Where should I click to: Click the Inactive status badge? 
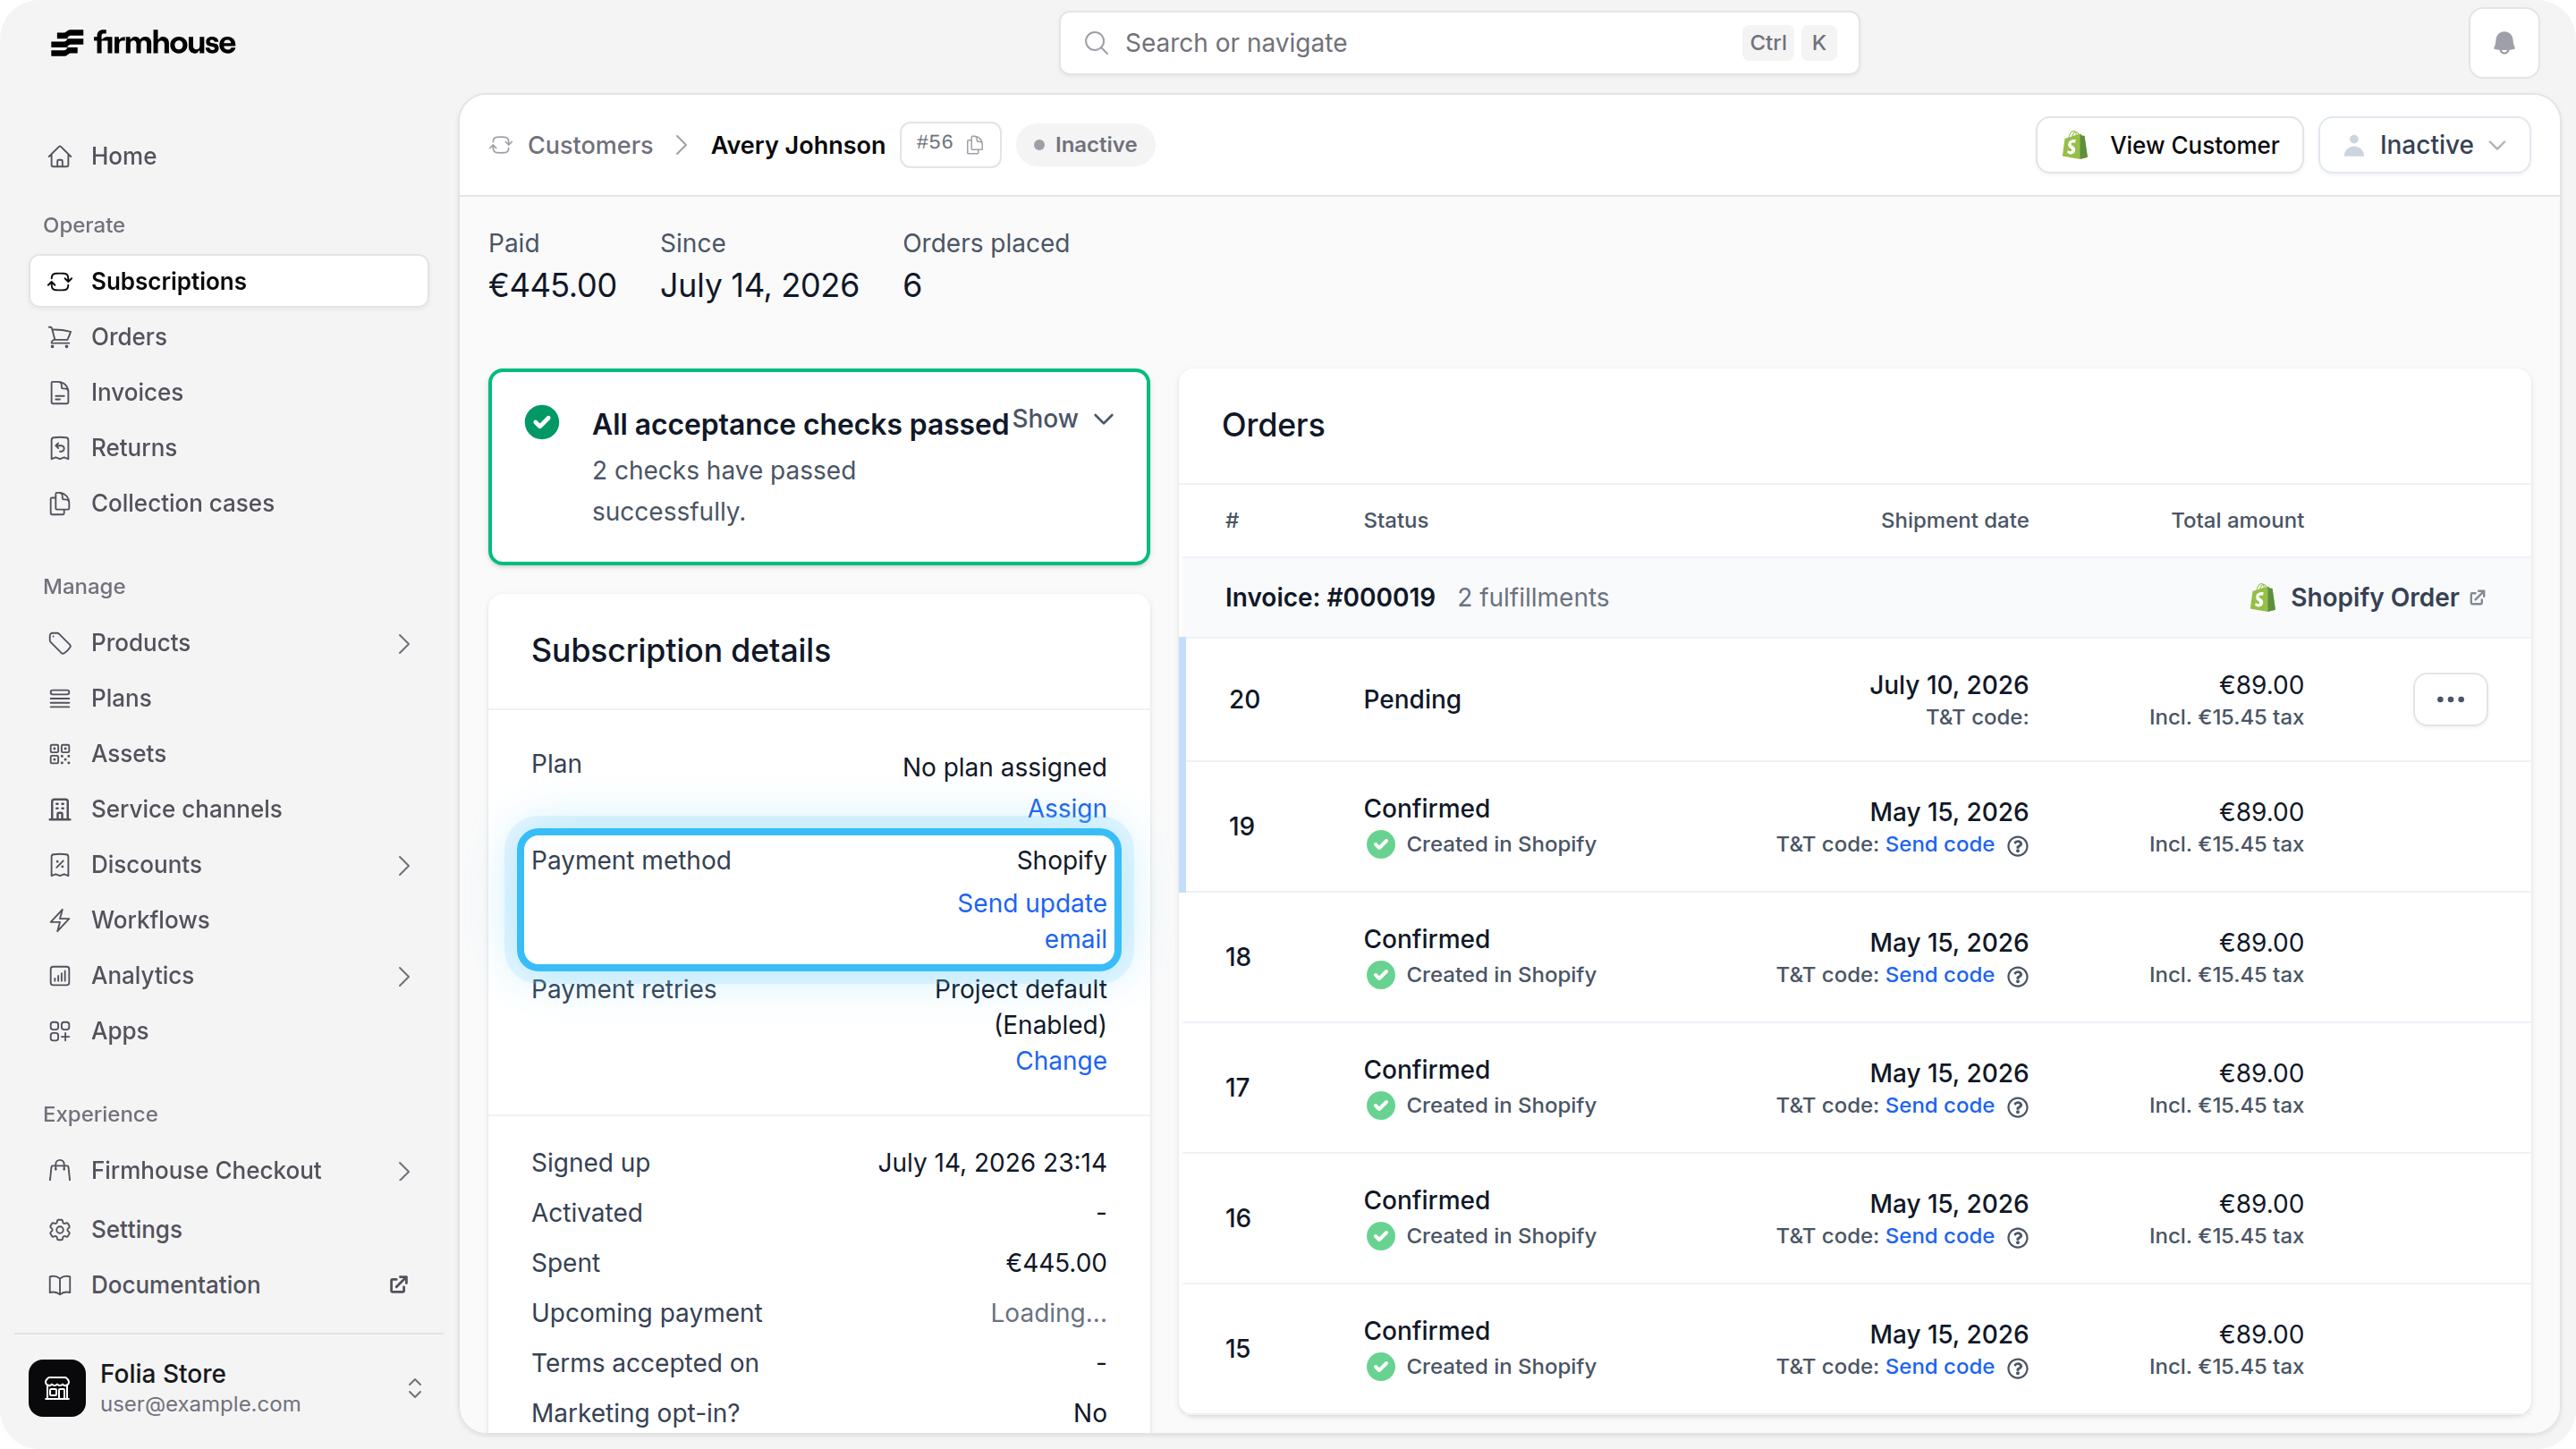coord(1085,145)
